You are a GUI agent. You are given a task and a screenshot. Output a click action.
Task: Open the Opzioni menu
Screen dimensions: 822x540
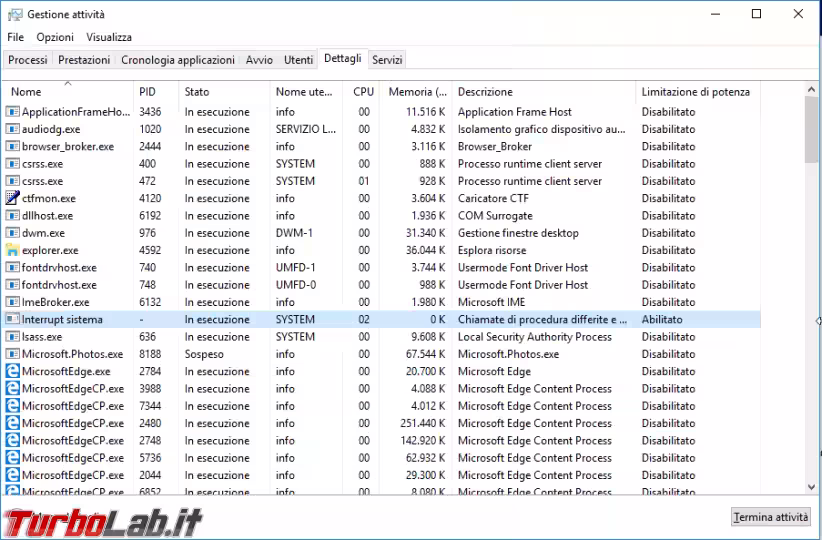coord(55,37)
